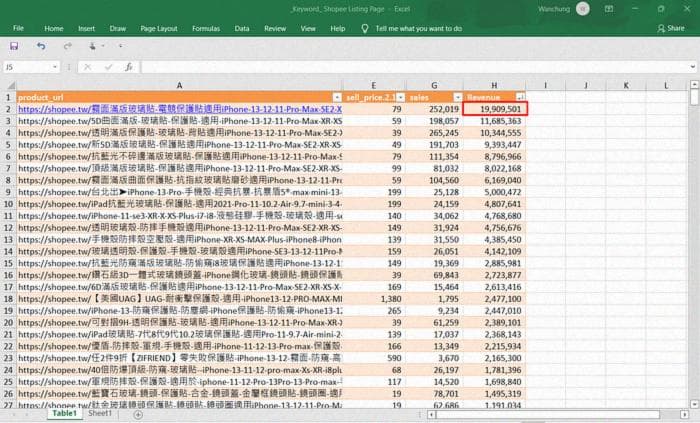Click the UAG product URL in row 18
This screenshot has width=700, height=423.
click(x=180, y=299)
